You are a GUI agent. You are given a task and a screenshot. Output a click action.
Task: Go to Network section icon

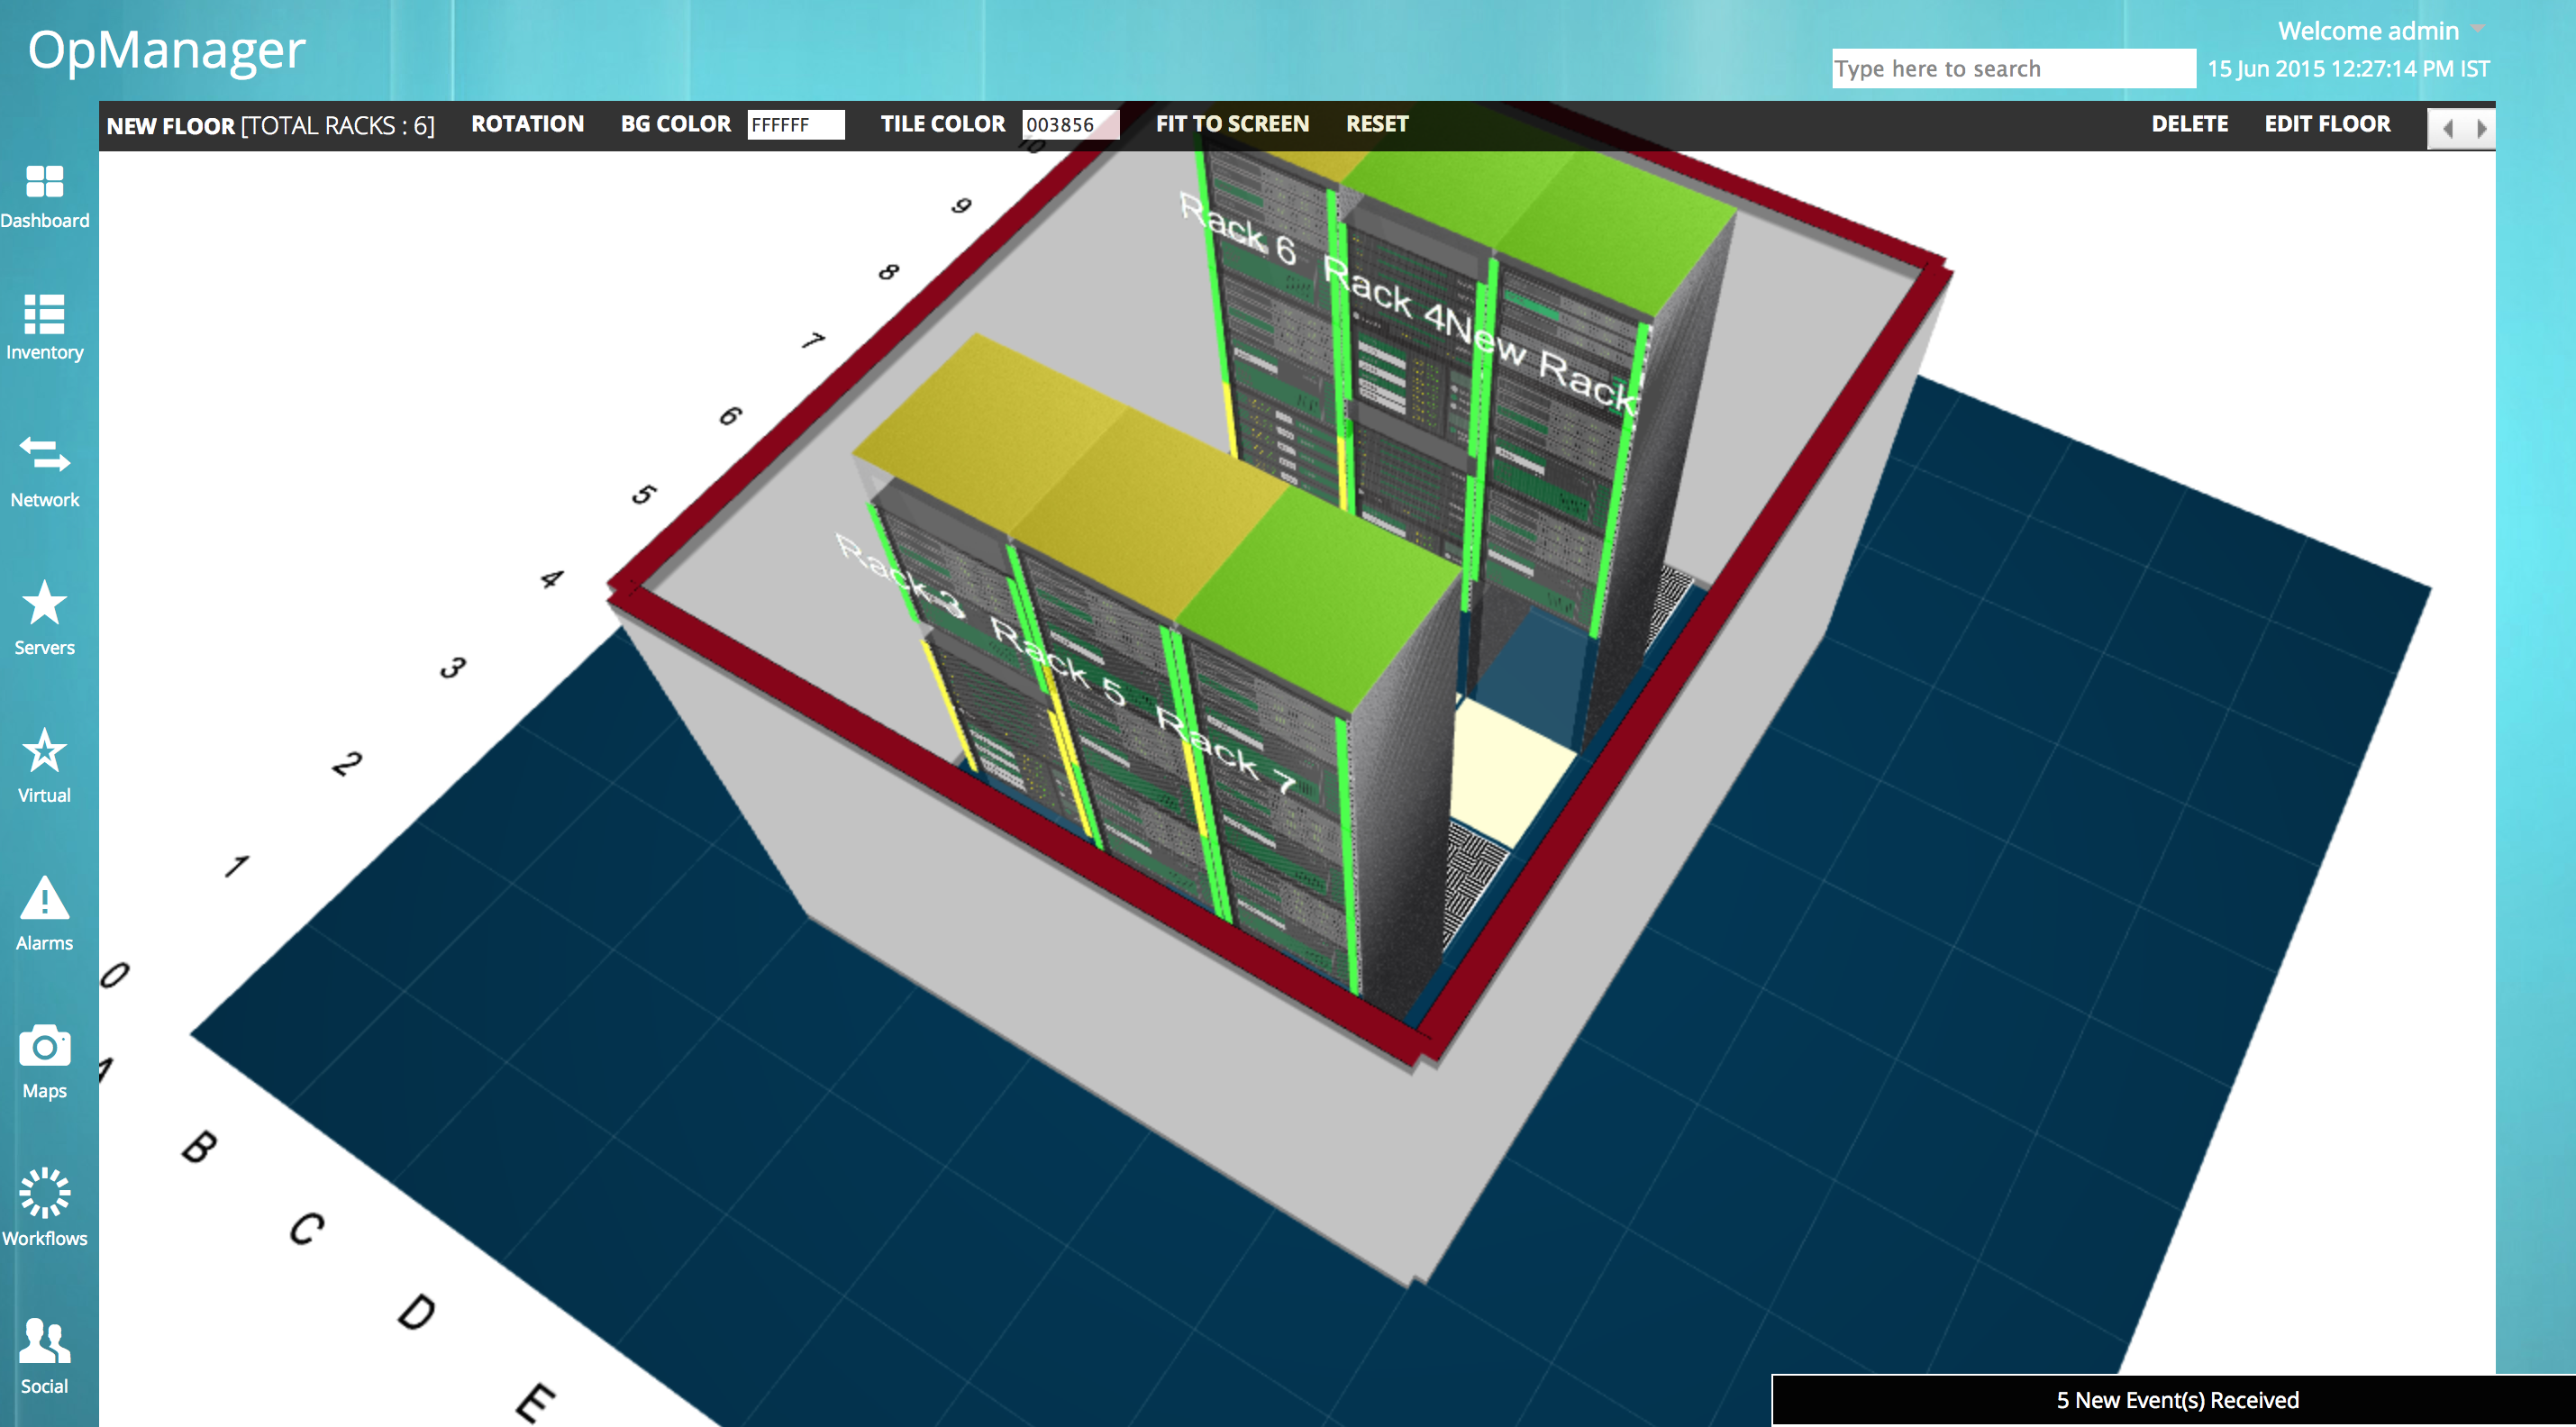click(44, 455)
